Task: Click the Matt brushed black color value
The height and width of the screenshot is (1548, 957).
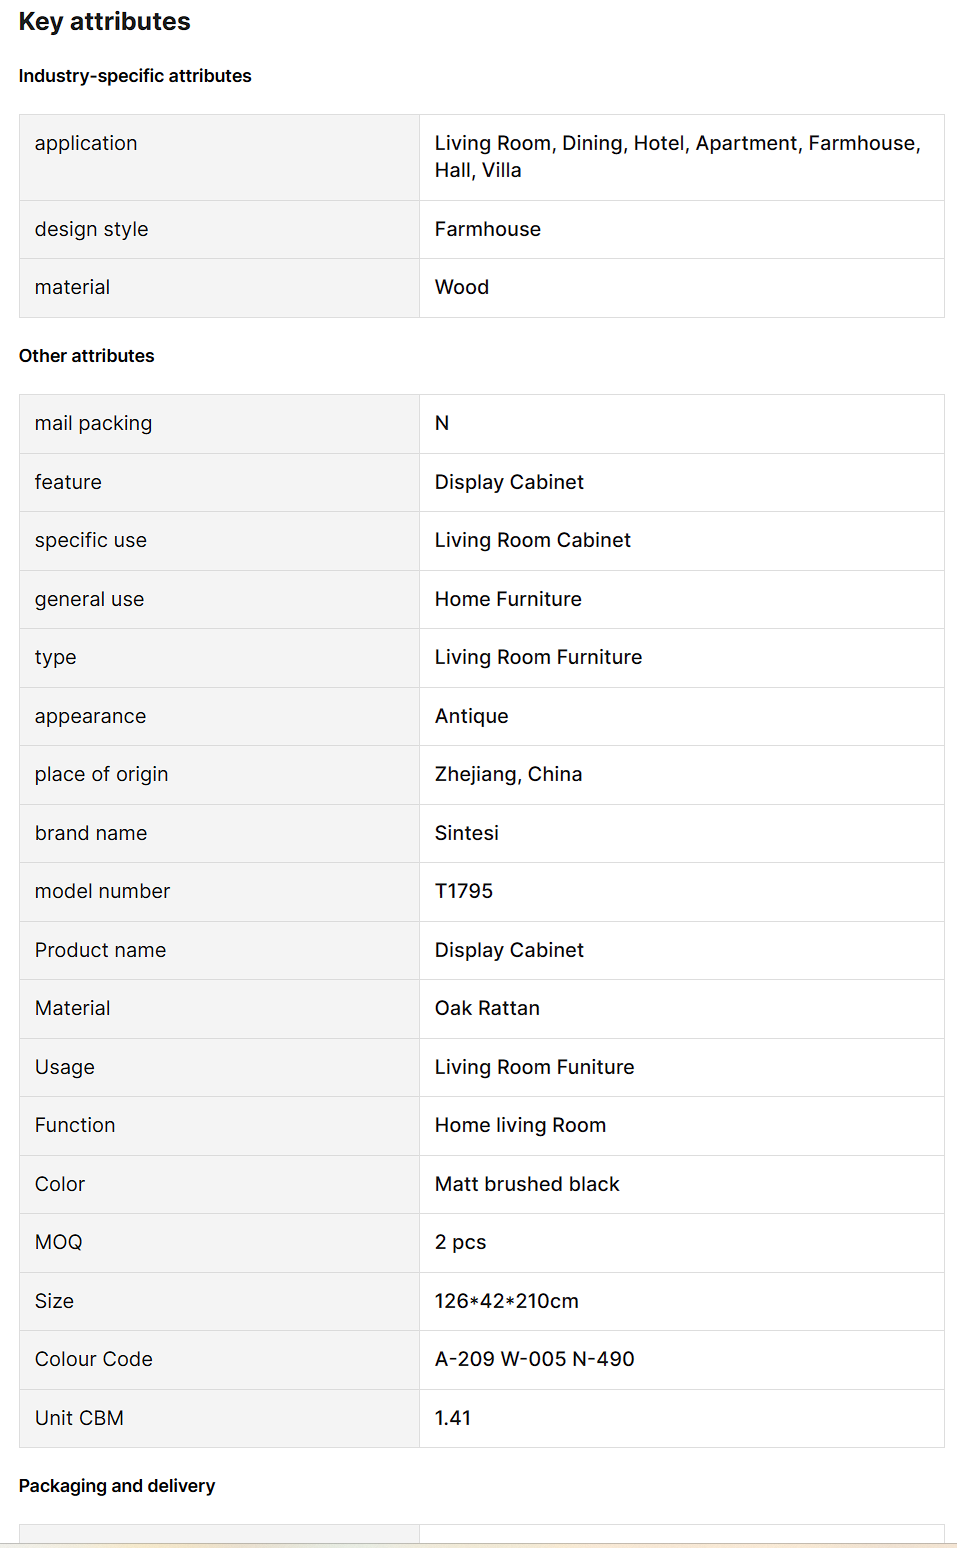Action: coord(527,1184)
